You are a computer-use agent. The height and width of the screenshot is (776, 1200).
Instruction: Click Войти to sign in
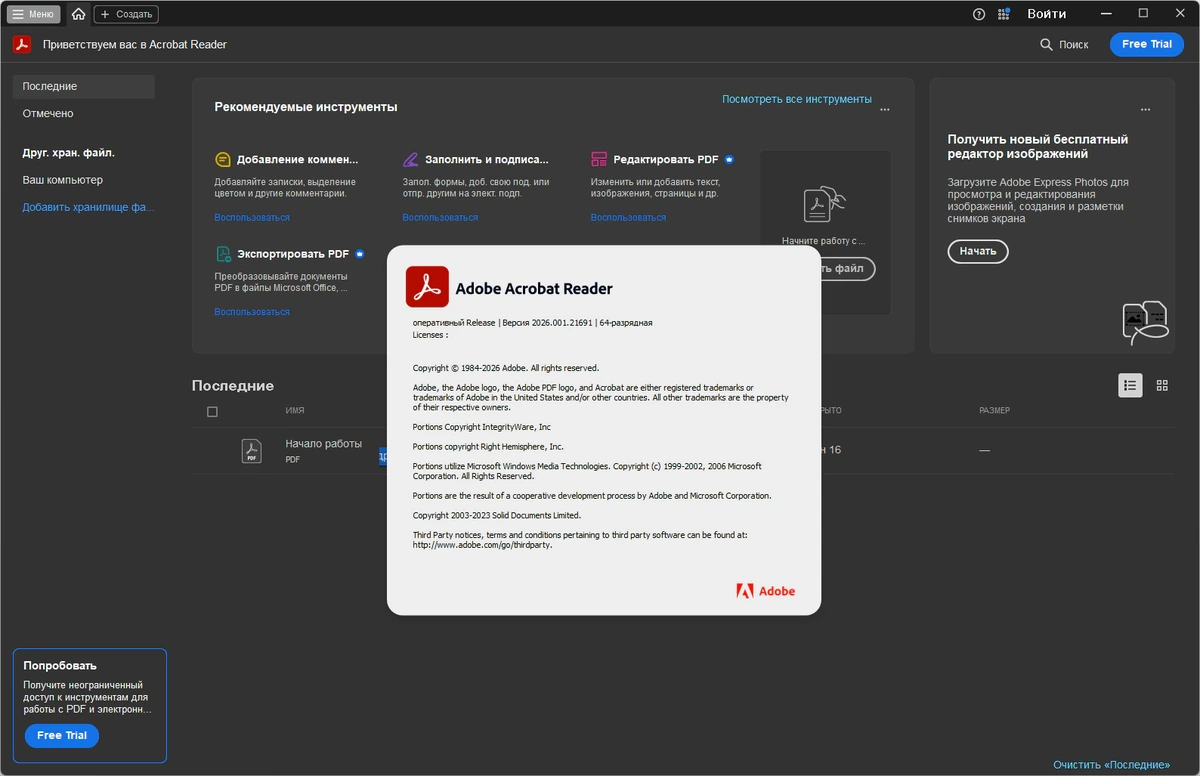tap(1046, 14)
